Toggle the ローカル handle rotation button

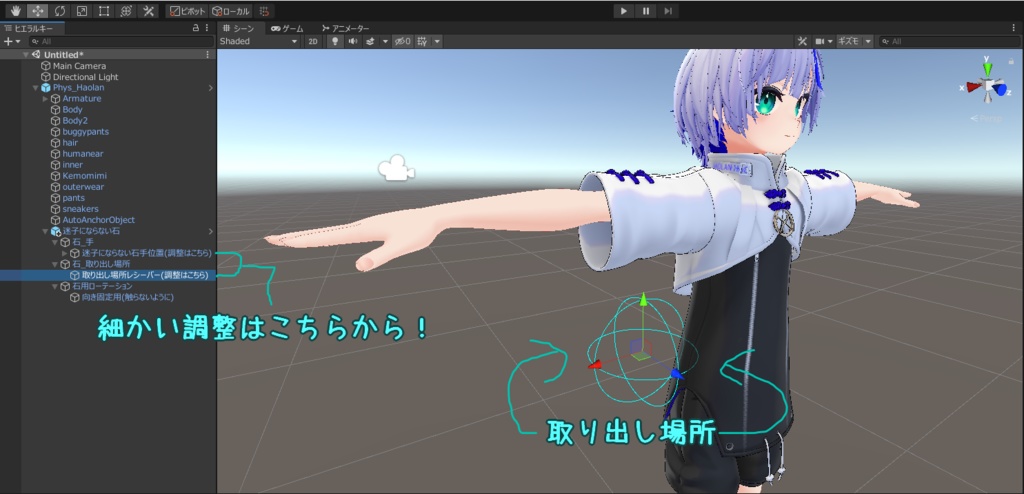231,11
